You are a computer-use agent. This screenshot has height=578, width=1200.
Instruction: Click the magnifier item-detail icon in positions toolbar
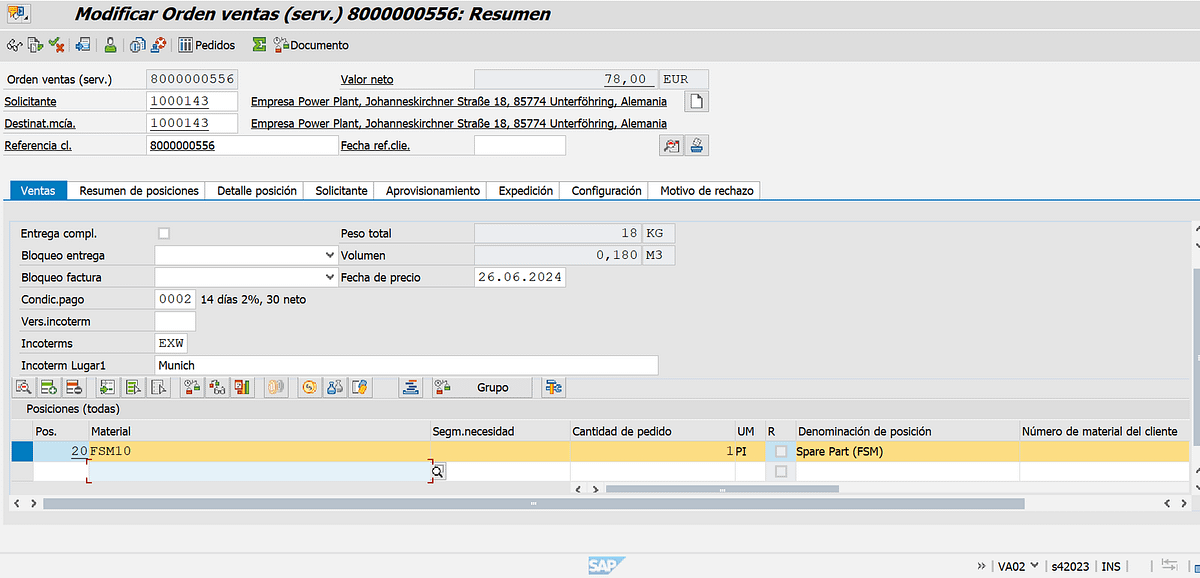[x=24, y=387]
